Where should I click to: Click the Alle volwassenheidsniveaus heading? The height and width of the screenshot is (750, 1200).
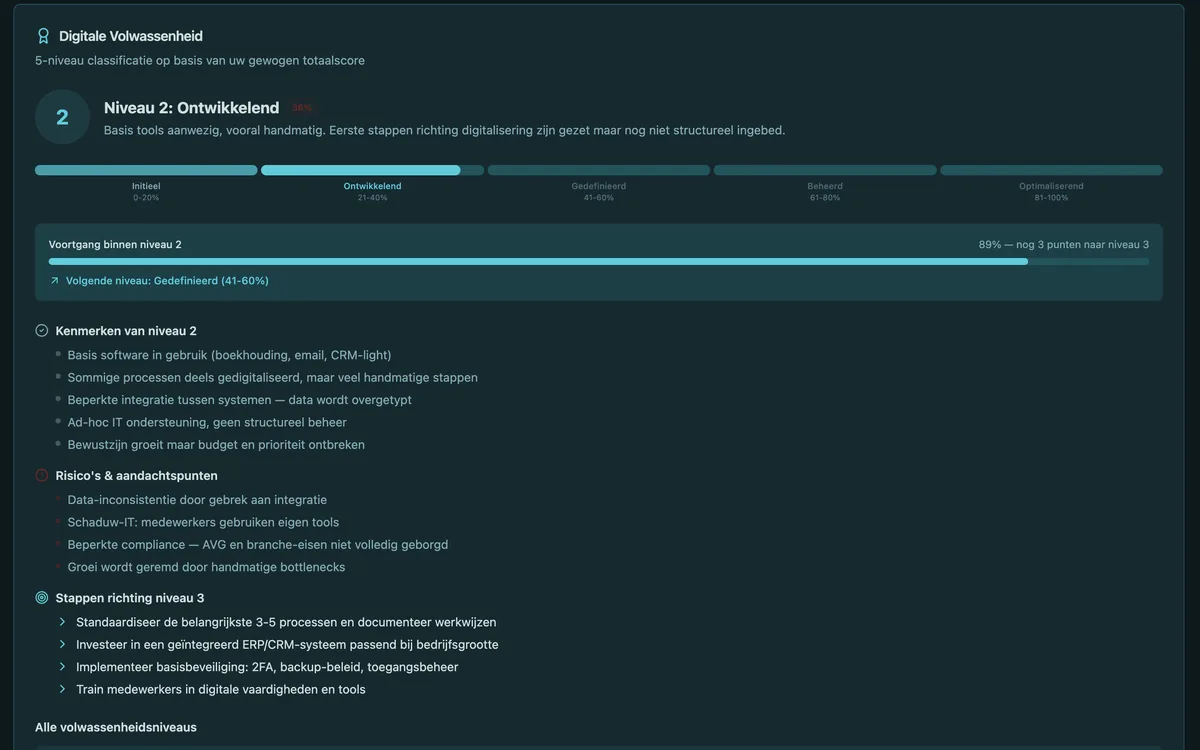[x=116, y=727]
